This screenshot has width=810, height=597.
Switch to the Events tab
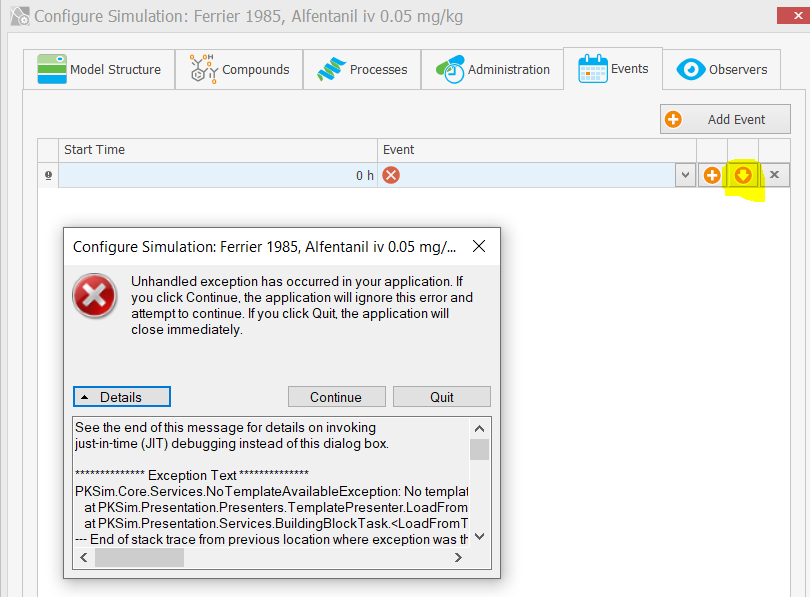tap(613, 68)
